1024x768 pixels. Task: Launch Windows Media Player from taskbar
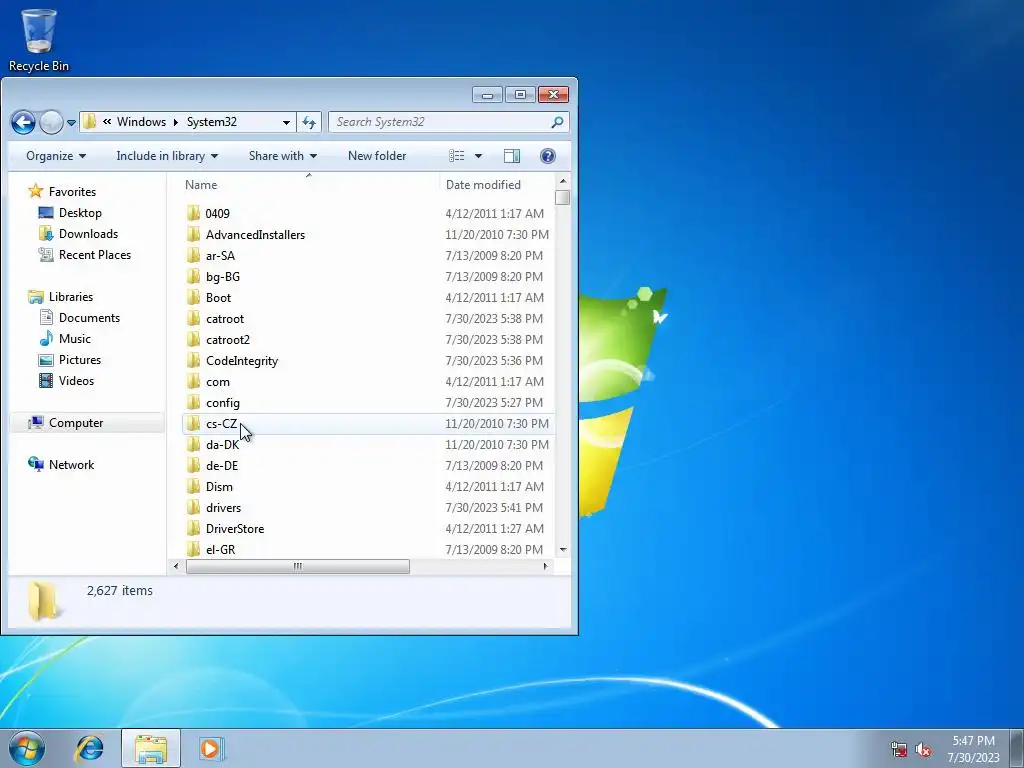point(212,748)
